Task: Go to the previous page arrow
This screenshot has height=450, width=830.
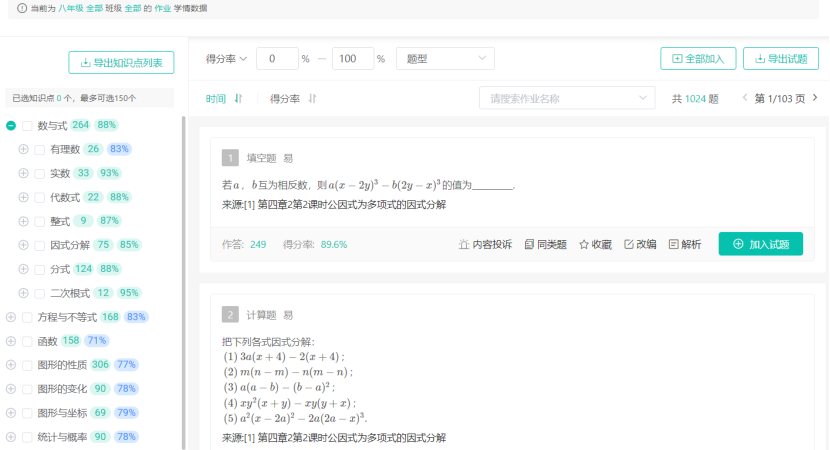Action: point(745,97)
